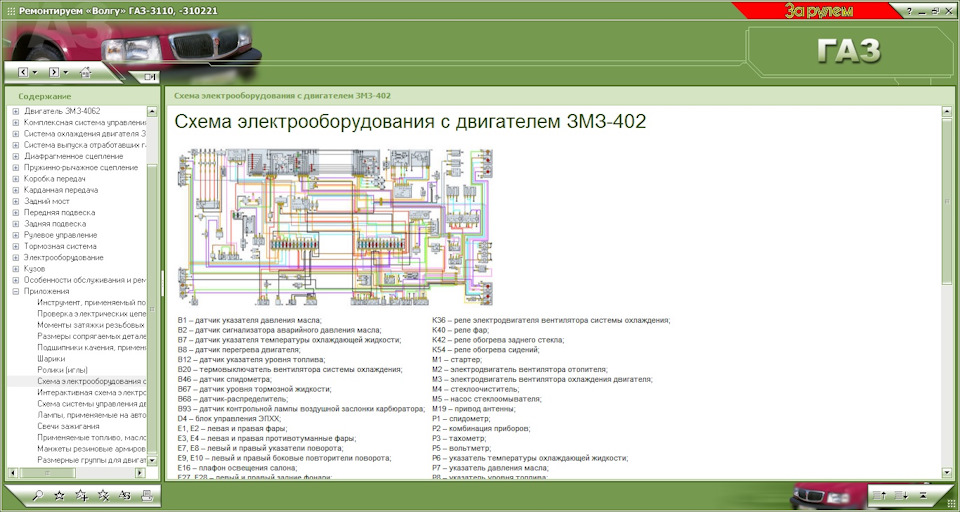Click 'K40 – реле фар' legend text
The image size is (960, 512).
(460, 330)
